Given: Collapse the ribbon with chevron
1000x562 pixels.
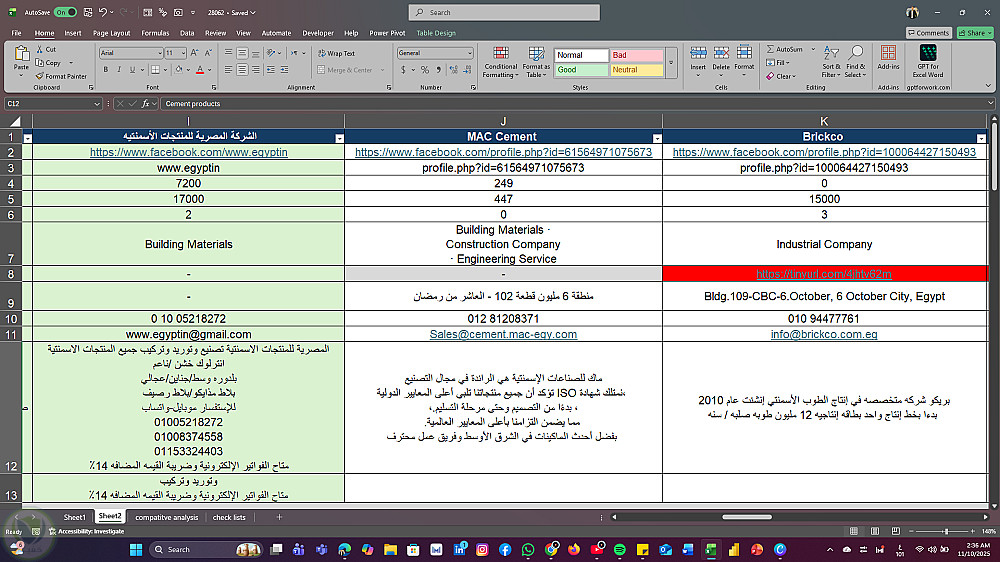Looking at the screenshot, I should (988, 86).
